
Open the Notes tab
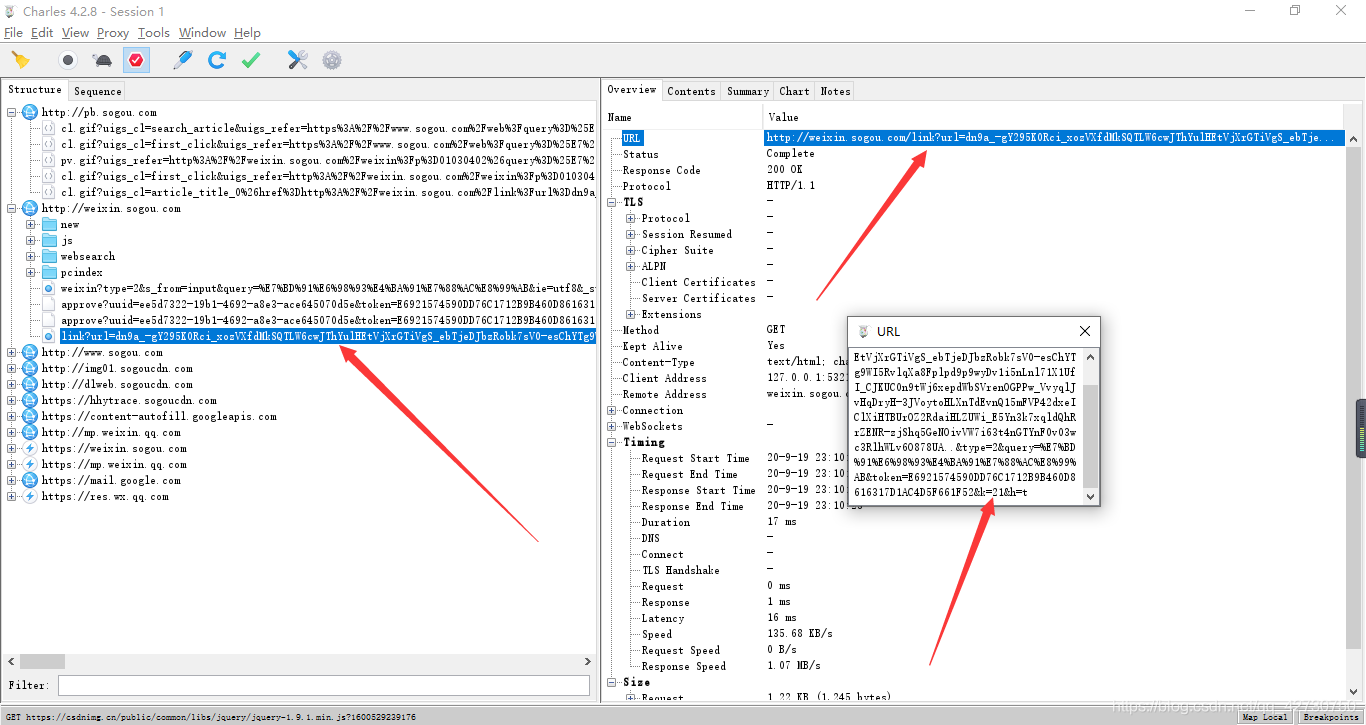(835, 91)
